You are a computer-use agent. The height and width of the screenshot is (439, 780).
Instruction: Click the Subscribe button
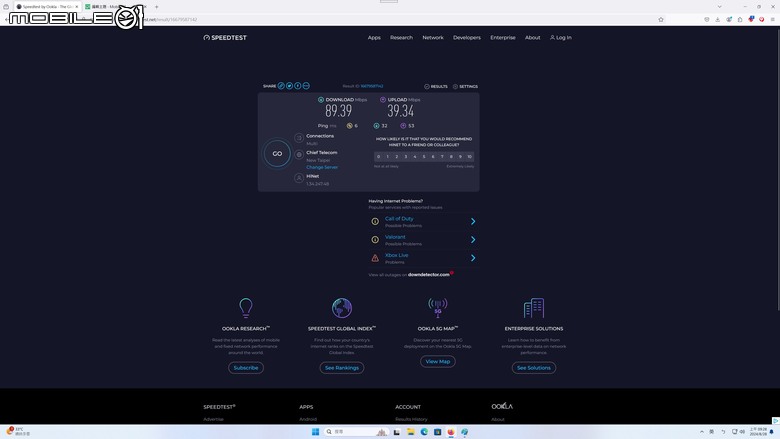pos(246,368)
